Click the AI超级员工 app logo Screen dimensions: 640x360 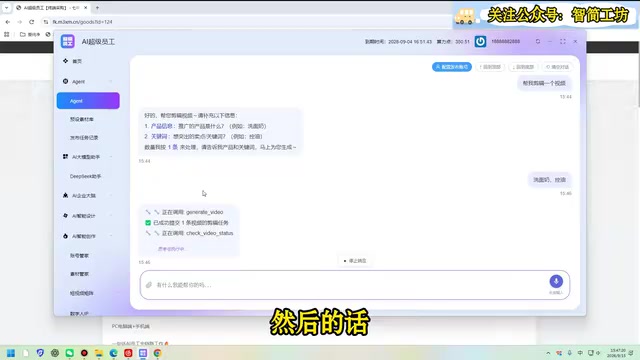(x=68, y=41)
